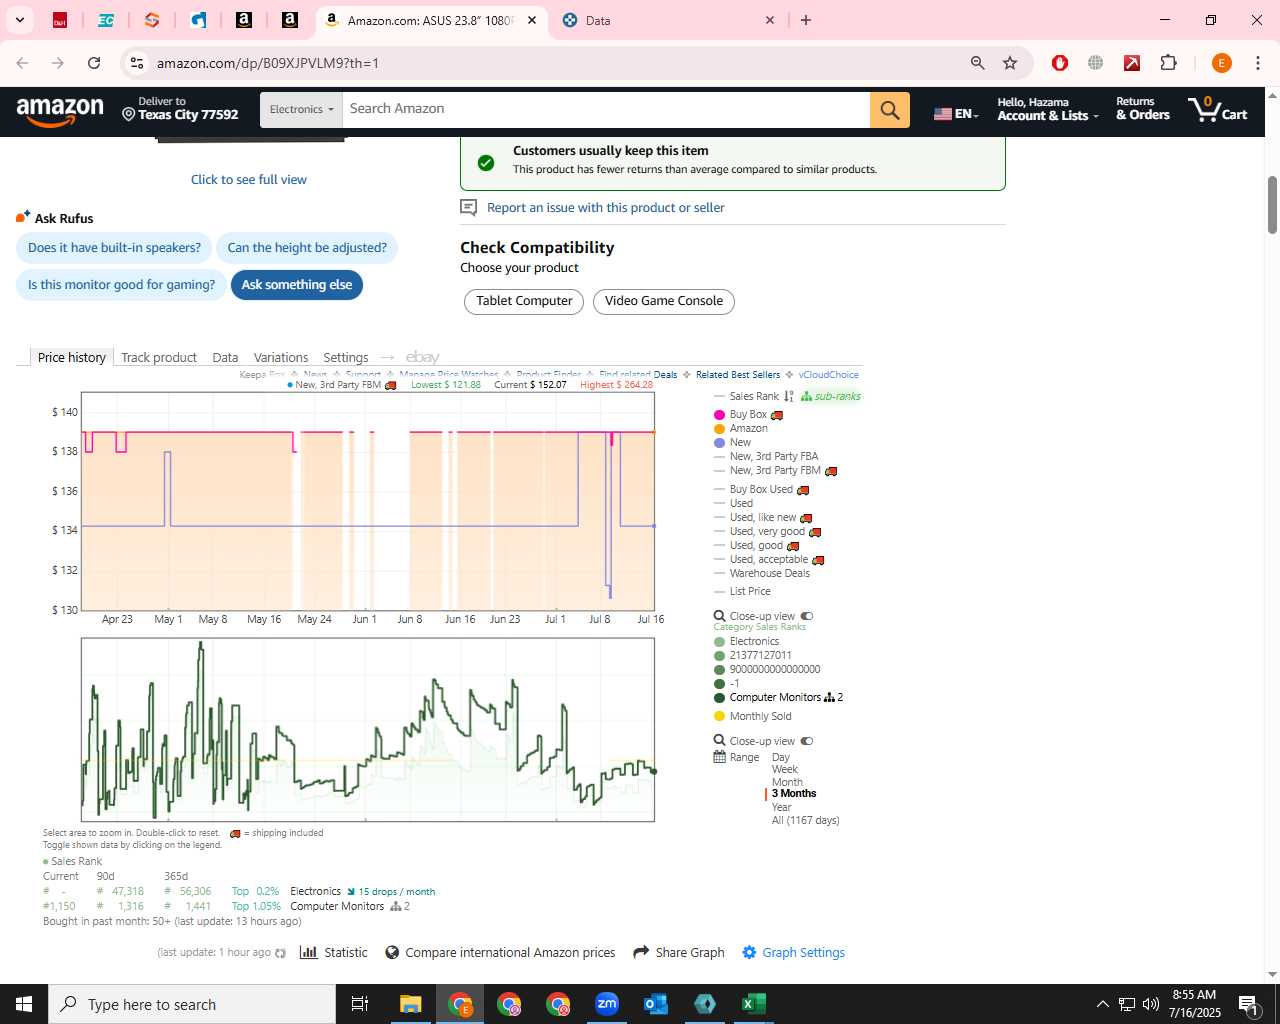
Task: Toggle Amazon series in legend
Action: (741, 428)
